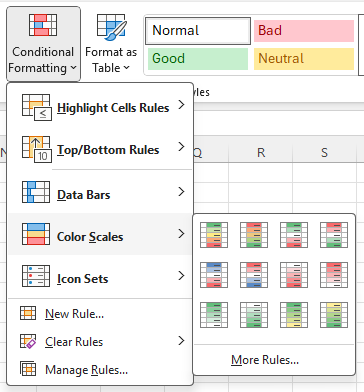
Task: Apply the Green-White color scale
Action: click(x=214, y=315)
